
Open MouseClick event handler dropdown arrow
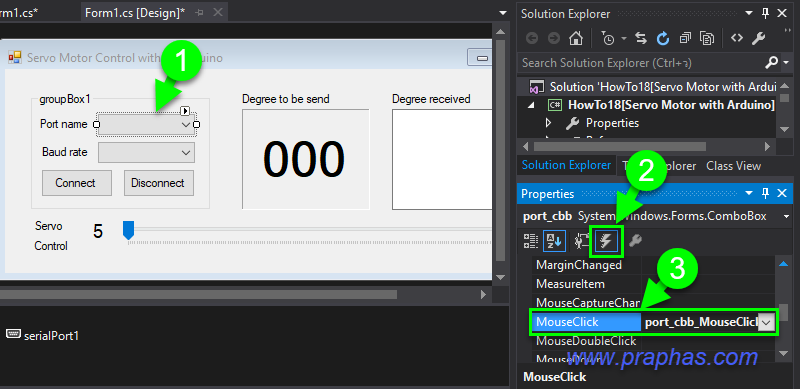pyautogui.click(x=767, y=323)
